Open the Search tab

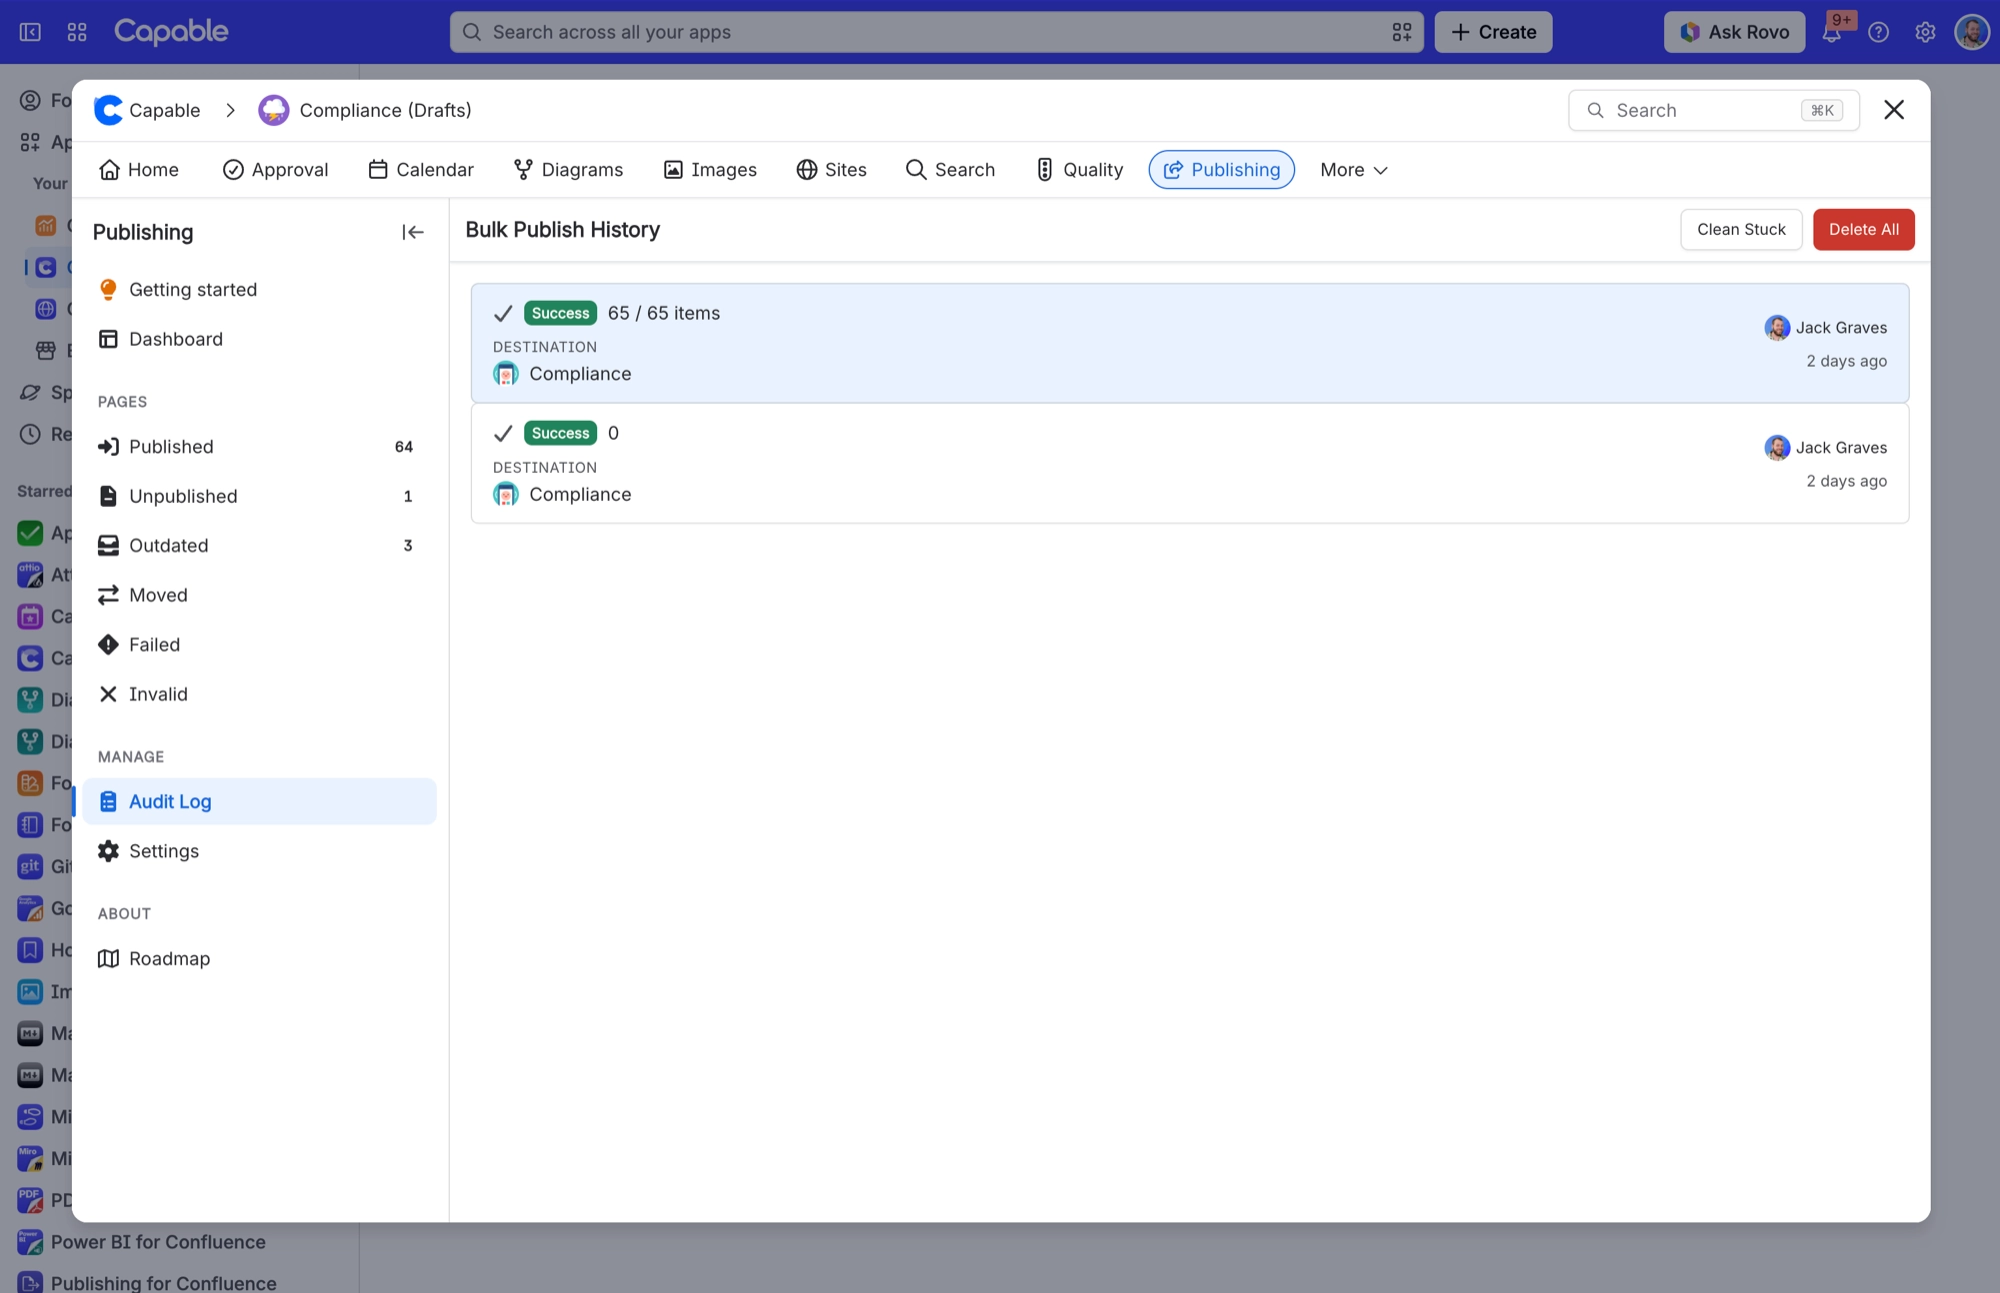[950, 170]
